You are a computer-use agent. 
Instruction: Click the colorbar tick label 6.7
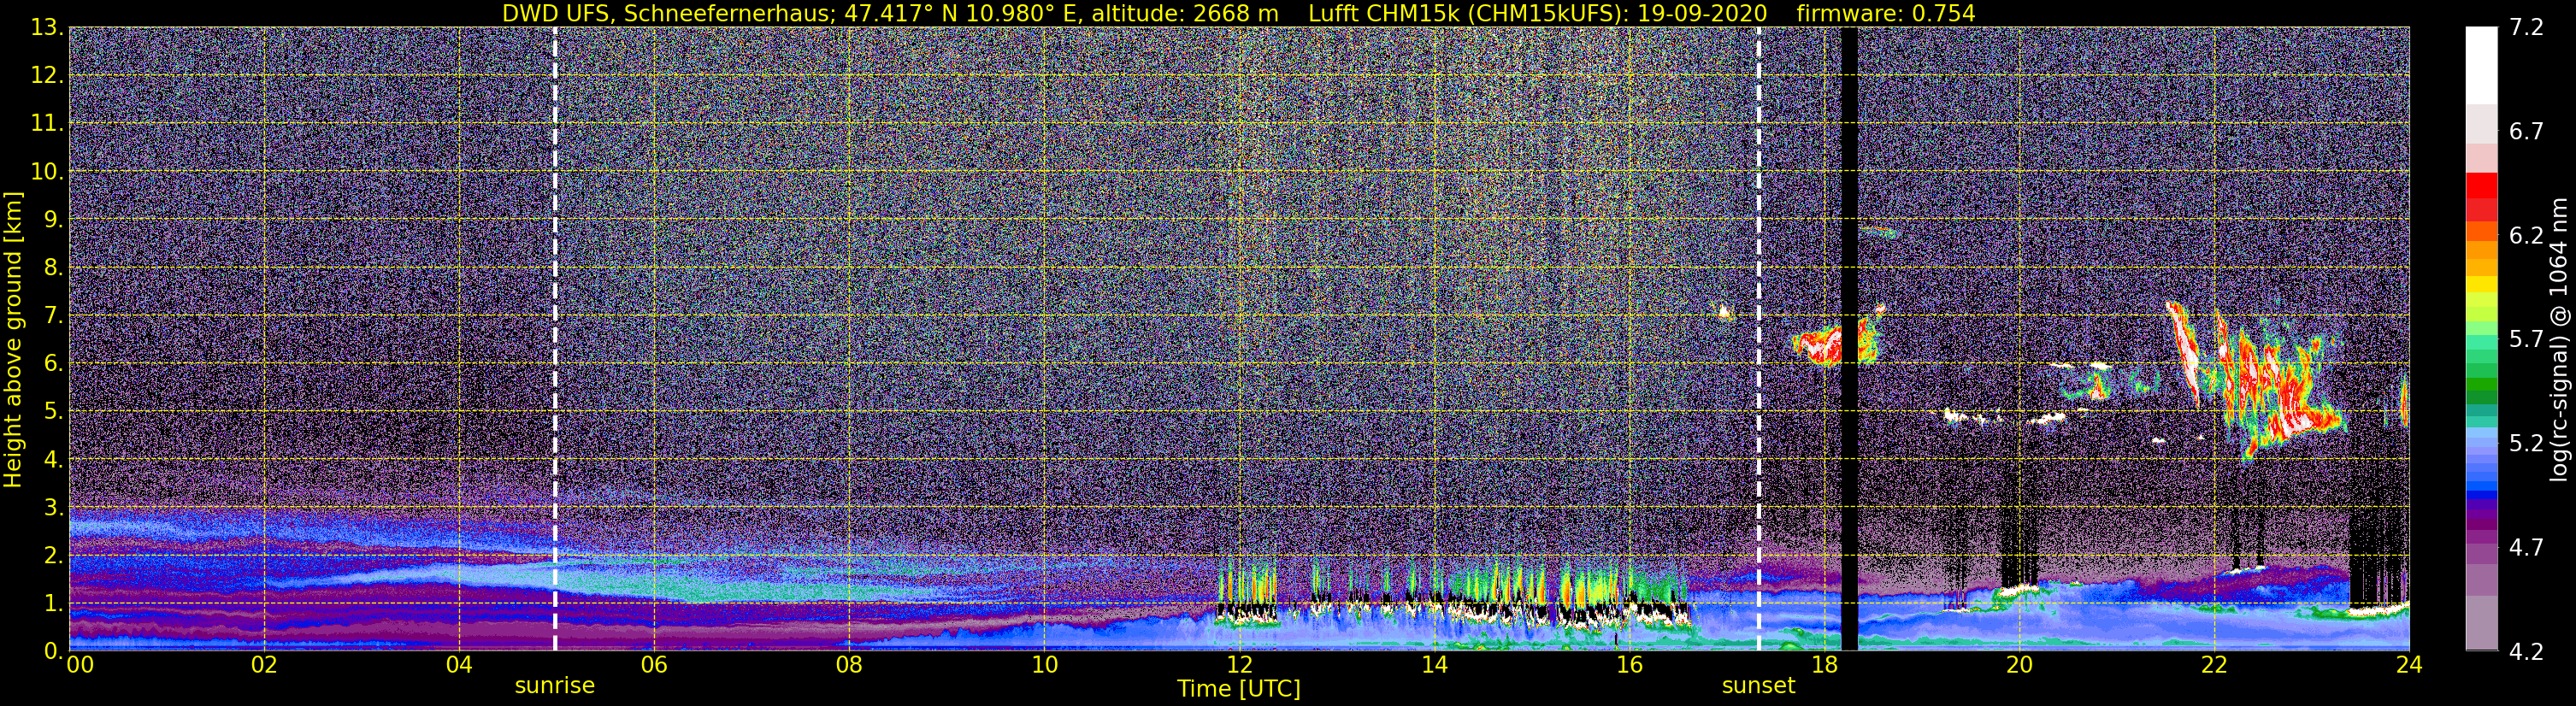2526,132
